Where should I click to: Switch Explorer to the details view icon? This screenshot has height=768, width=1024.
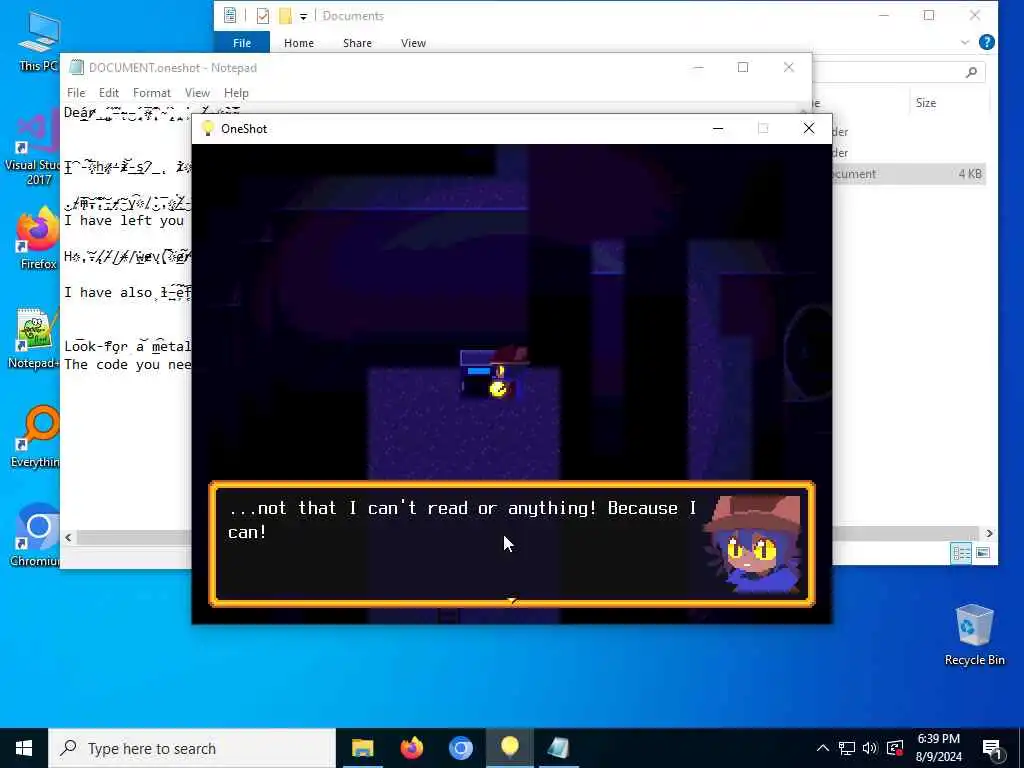[x=961, y=553]
